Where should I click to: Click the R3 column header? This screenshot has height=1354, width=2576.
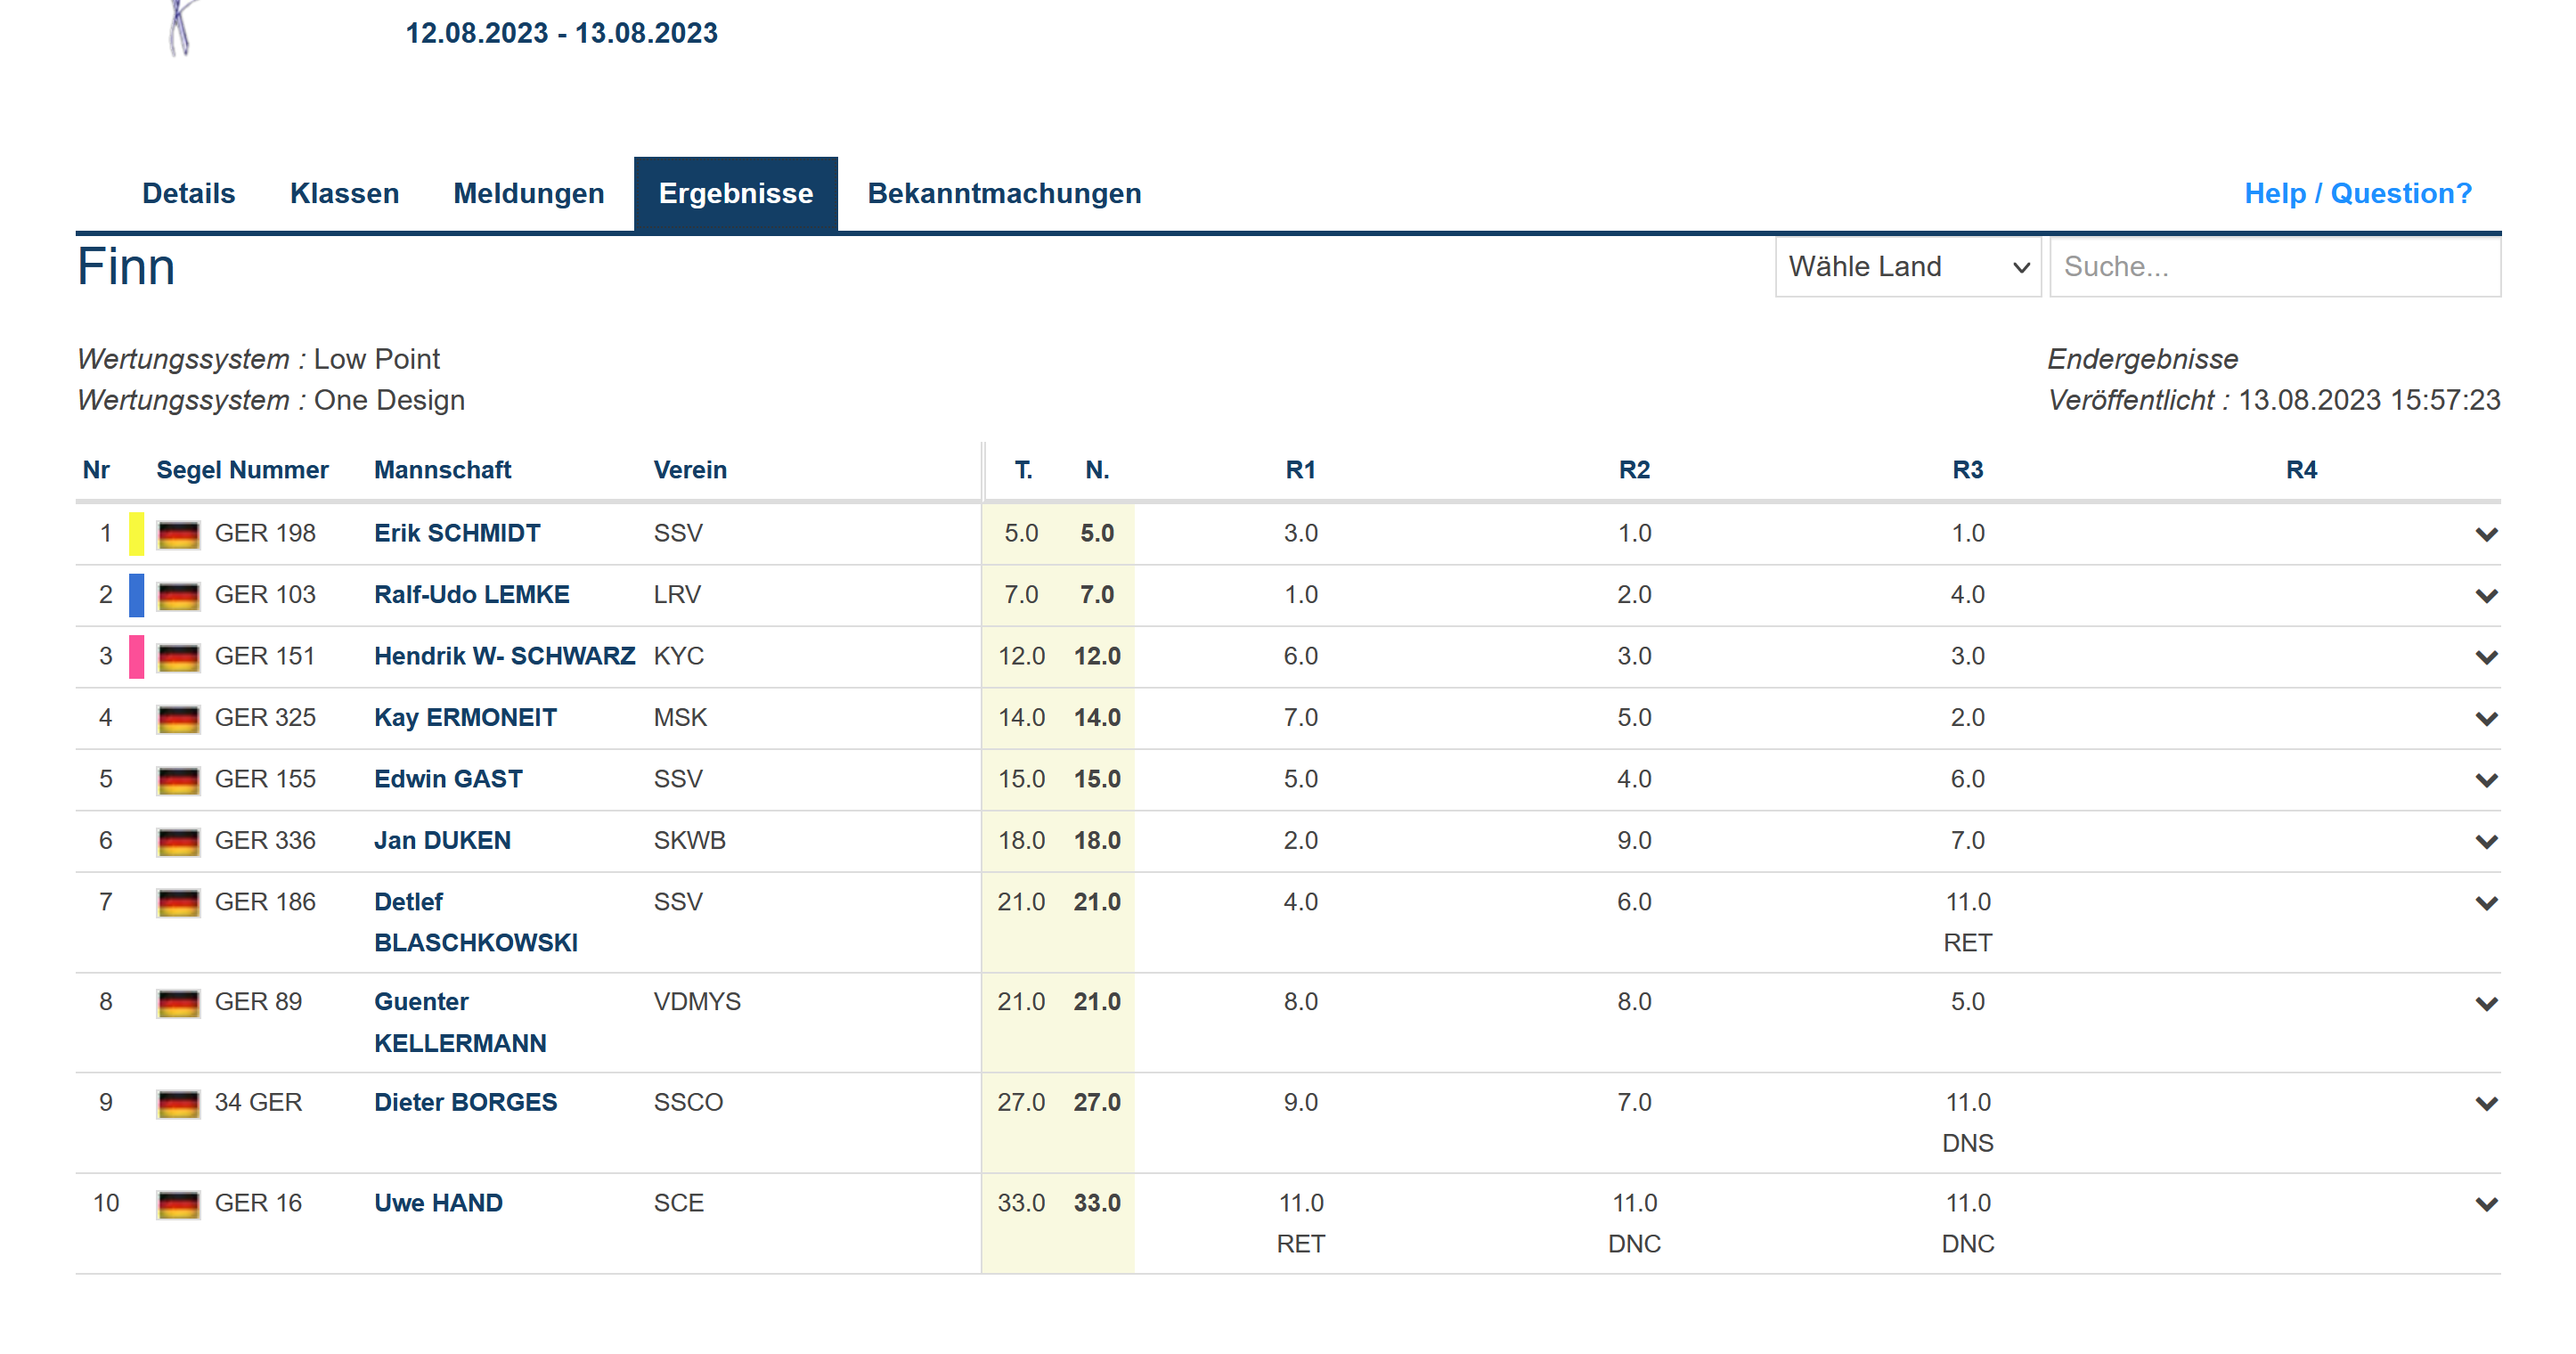tap(1967, 469)
